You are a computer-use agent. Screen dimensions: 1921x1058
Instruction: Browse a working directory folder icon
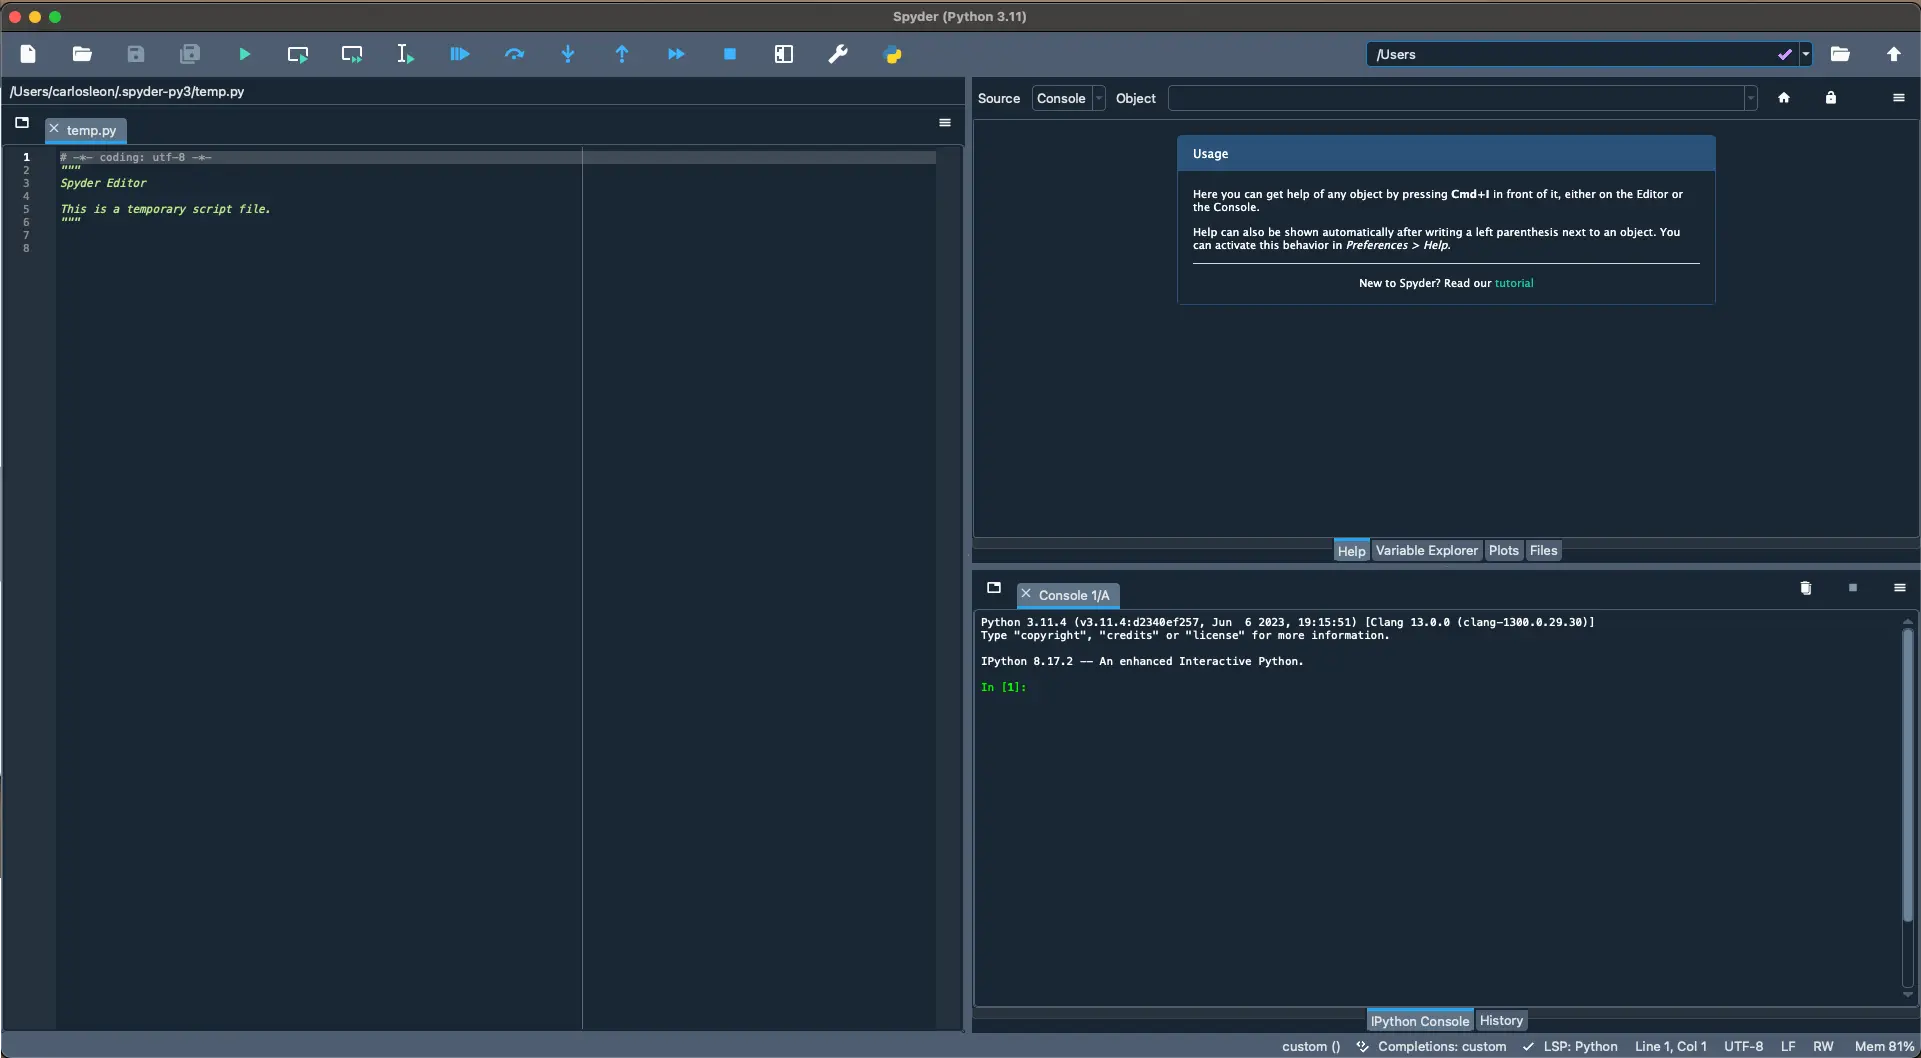click(1840, 54)
